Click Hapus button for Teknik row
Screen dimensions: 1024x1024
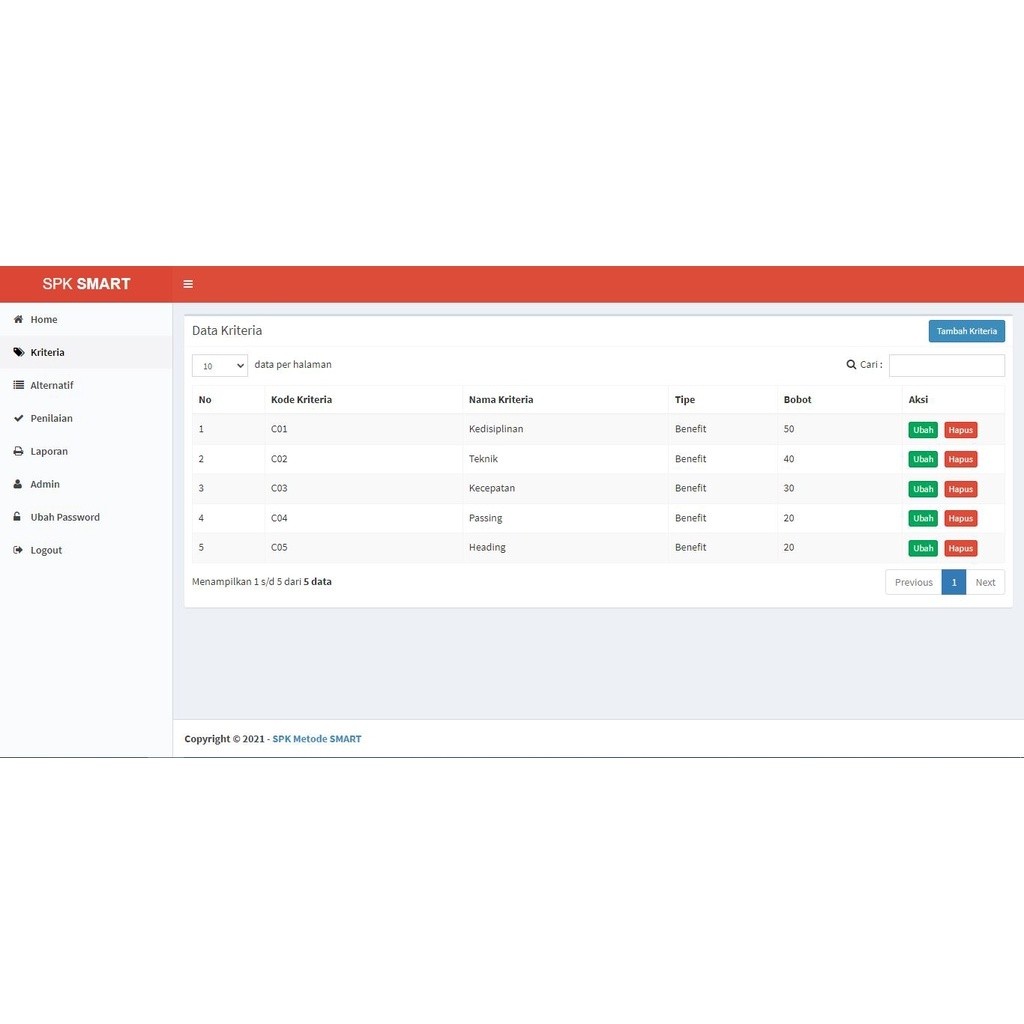[x=961, y=460]
